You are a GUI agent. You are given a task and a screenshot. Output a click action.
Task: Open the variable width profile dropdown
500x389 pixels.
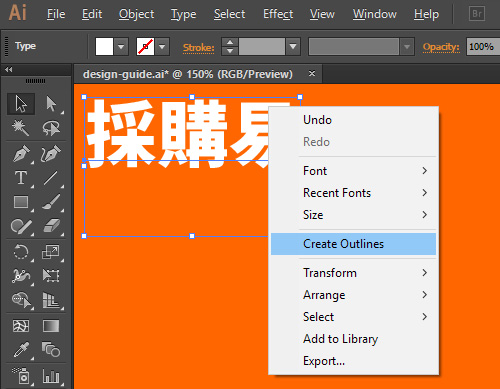tap(407, 47)
